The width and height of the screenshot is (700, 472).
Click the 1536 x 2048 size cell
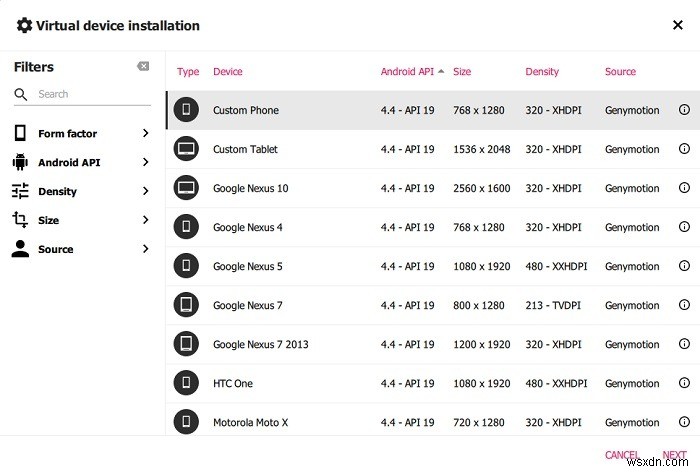482,149
